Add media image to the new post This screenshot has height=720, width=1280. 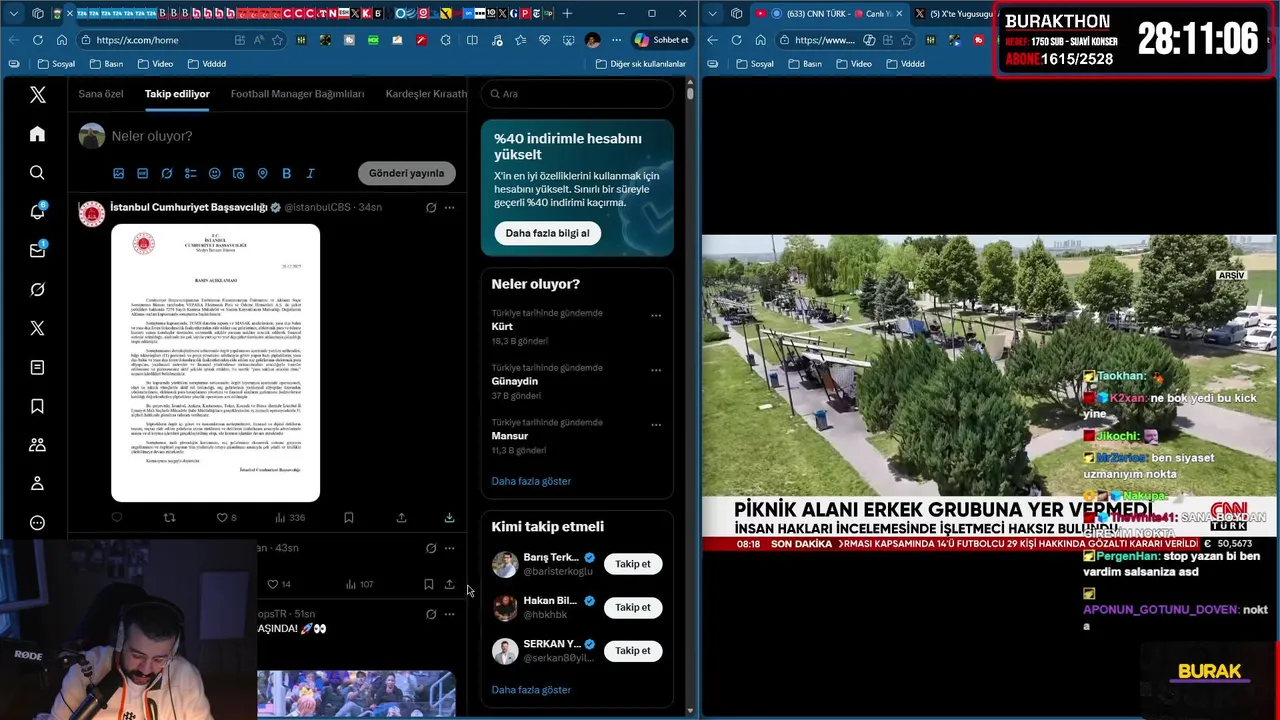click(x=118, y=173)
